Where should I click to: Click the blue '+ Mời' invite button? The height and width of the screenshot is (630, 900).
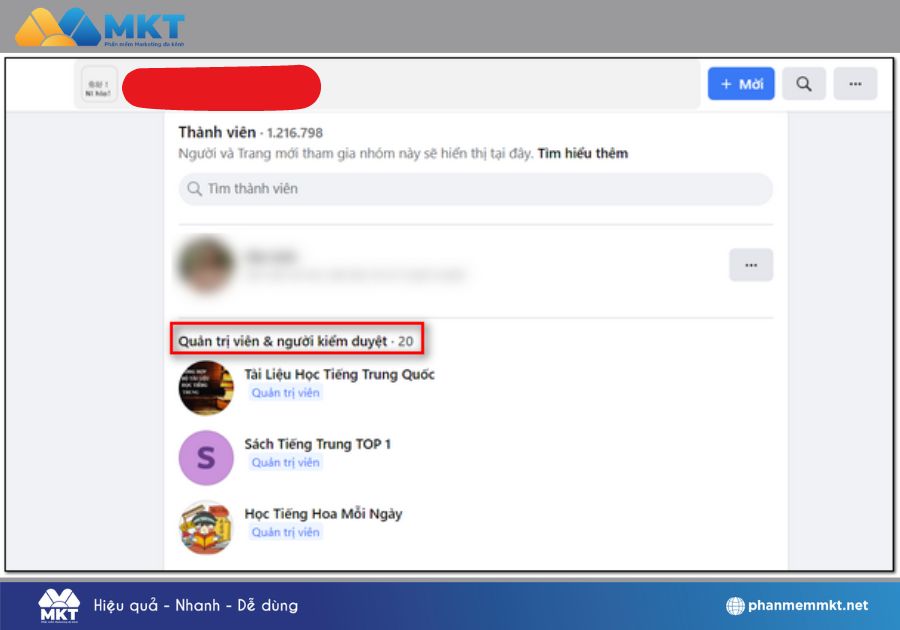[740, 84]
